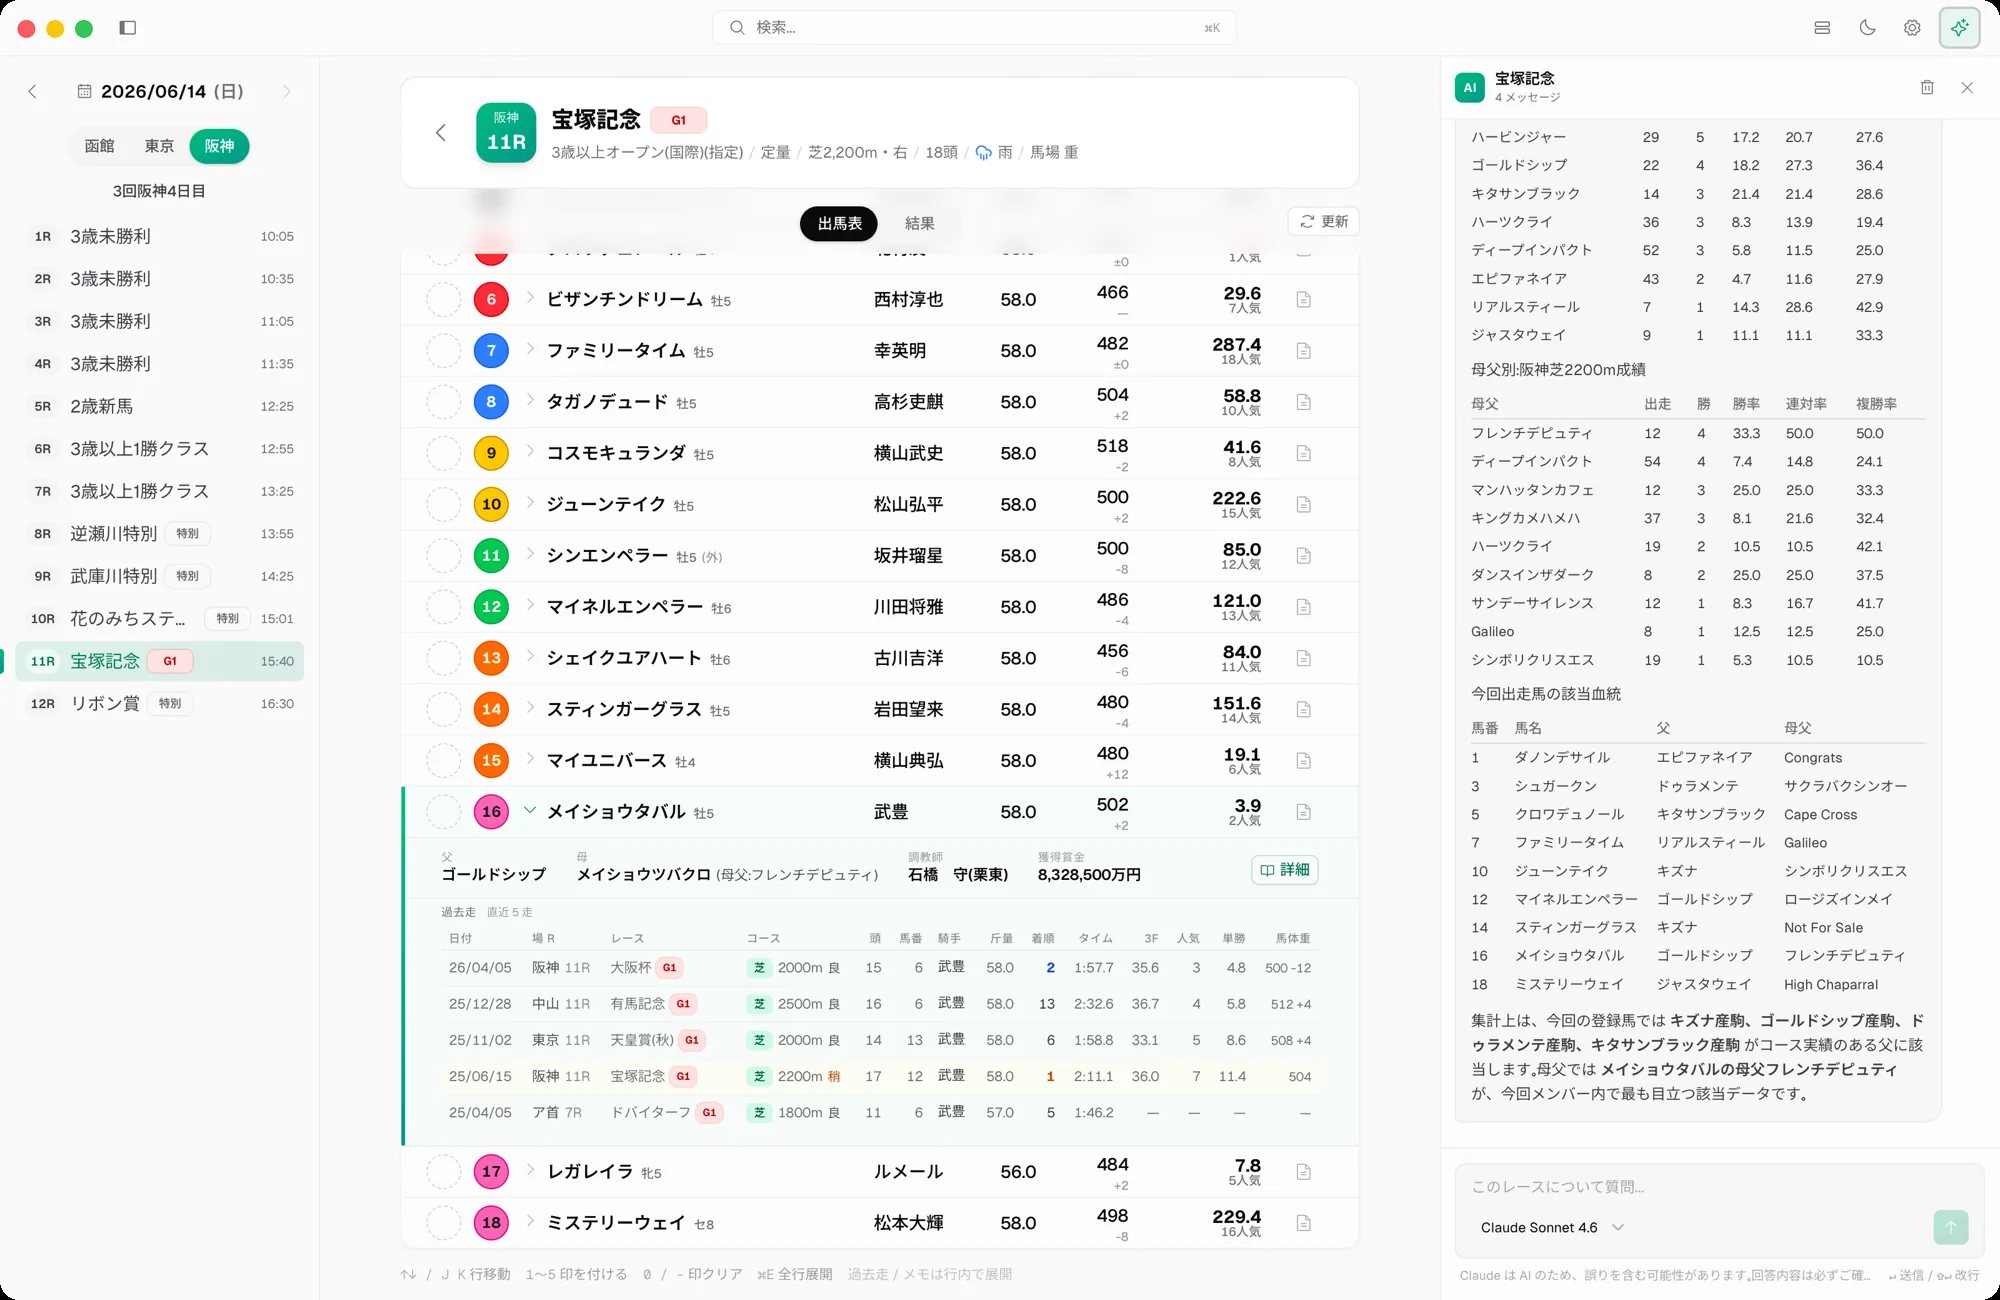Select horse number 7 blue badge
The height and width of the screenshot is (1300, 2000).
491,351
